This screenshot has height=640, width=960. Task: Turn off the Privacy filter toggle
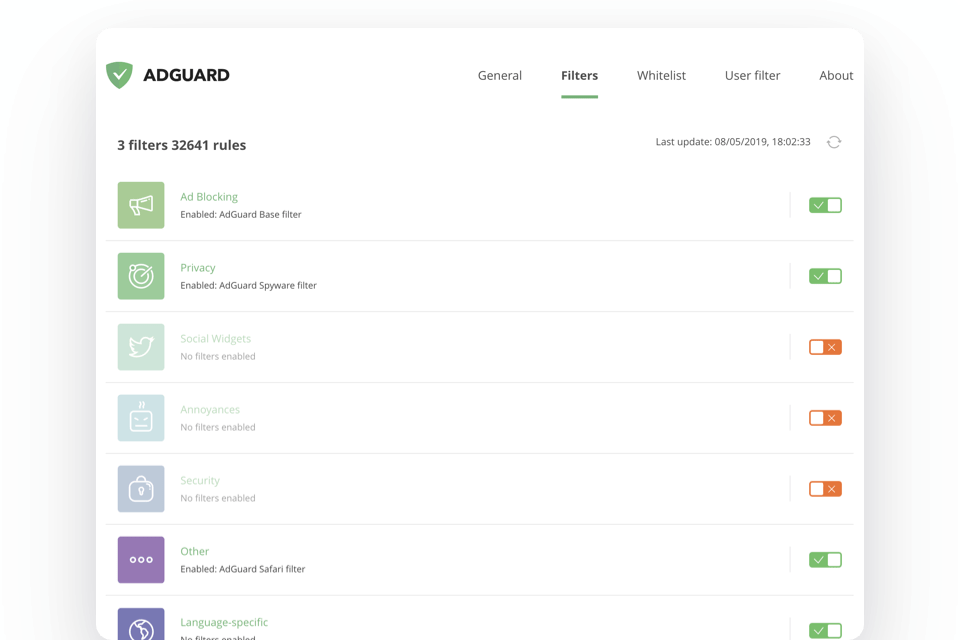[x=825, y=276]
